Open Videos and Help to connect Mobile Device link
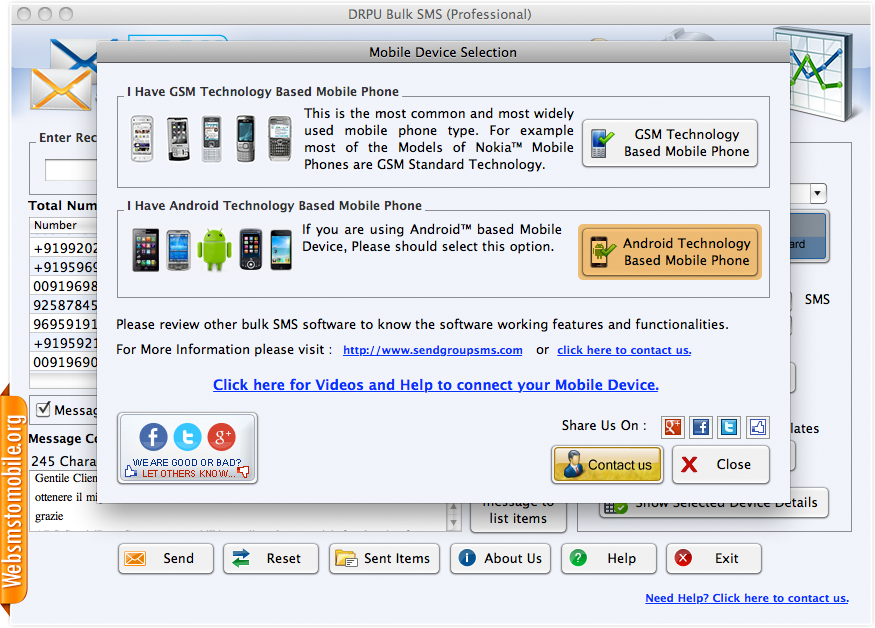This screenshot has width=875, height=628. 435,385
